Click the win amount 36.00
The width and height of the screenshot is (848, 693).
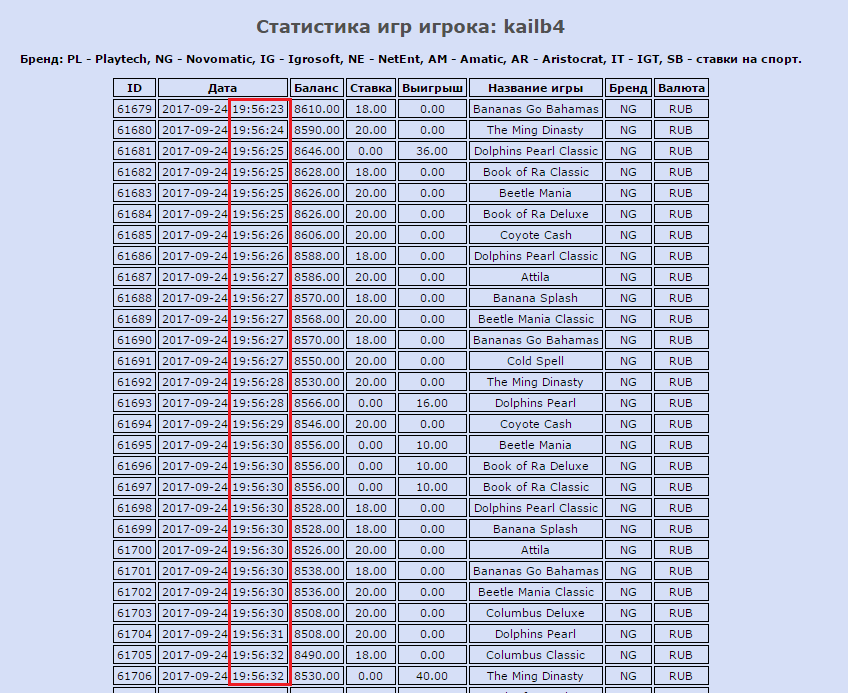coord(432,151)
